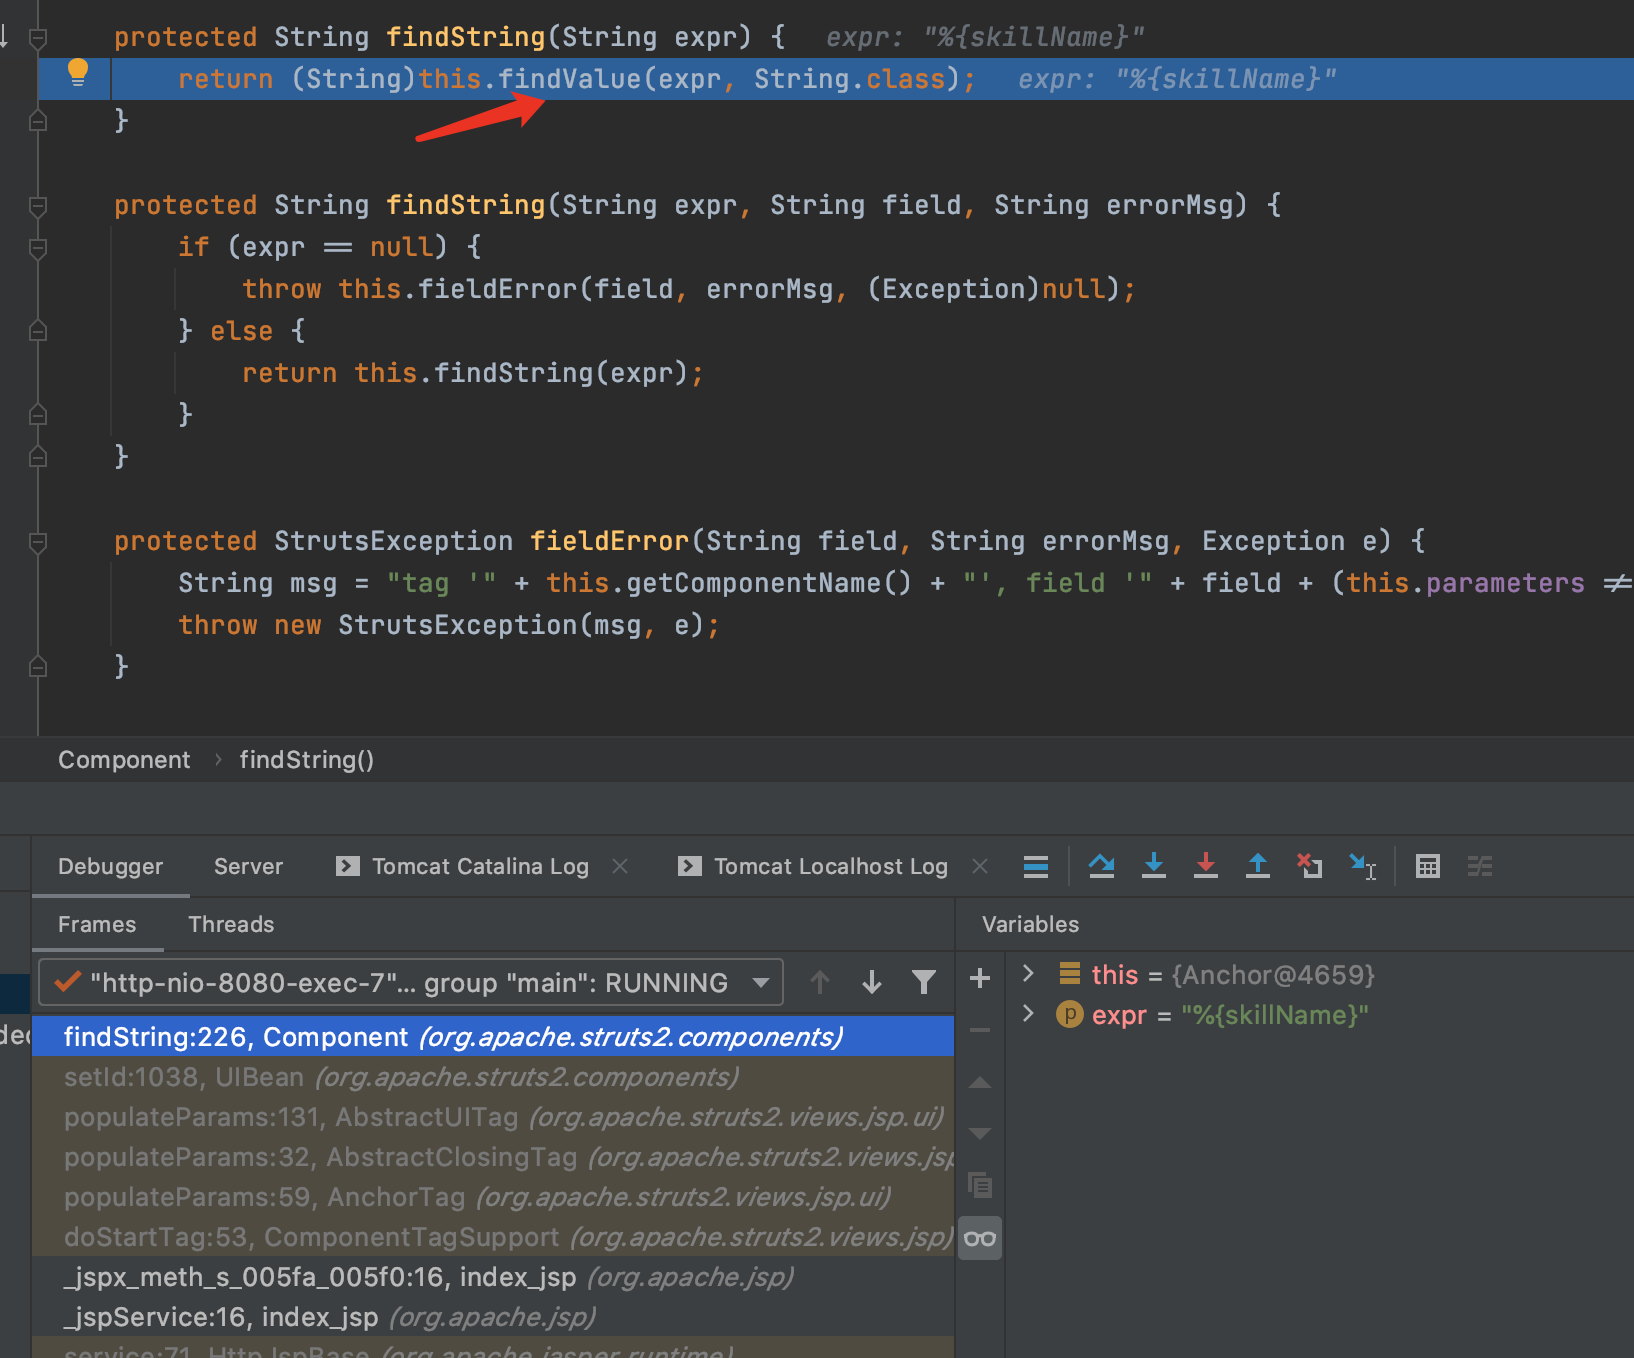Expand the 'this' Anchor@4659 variable
1634x1358 pixels.
click(1027, 973)
